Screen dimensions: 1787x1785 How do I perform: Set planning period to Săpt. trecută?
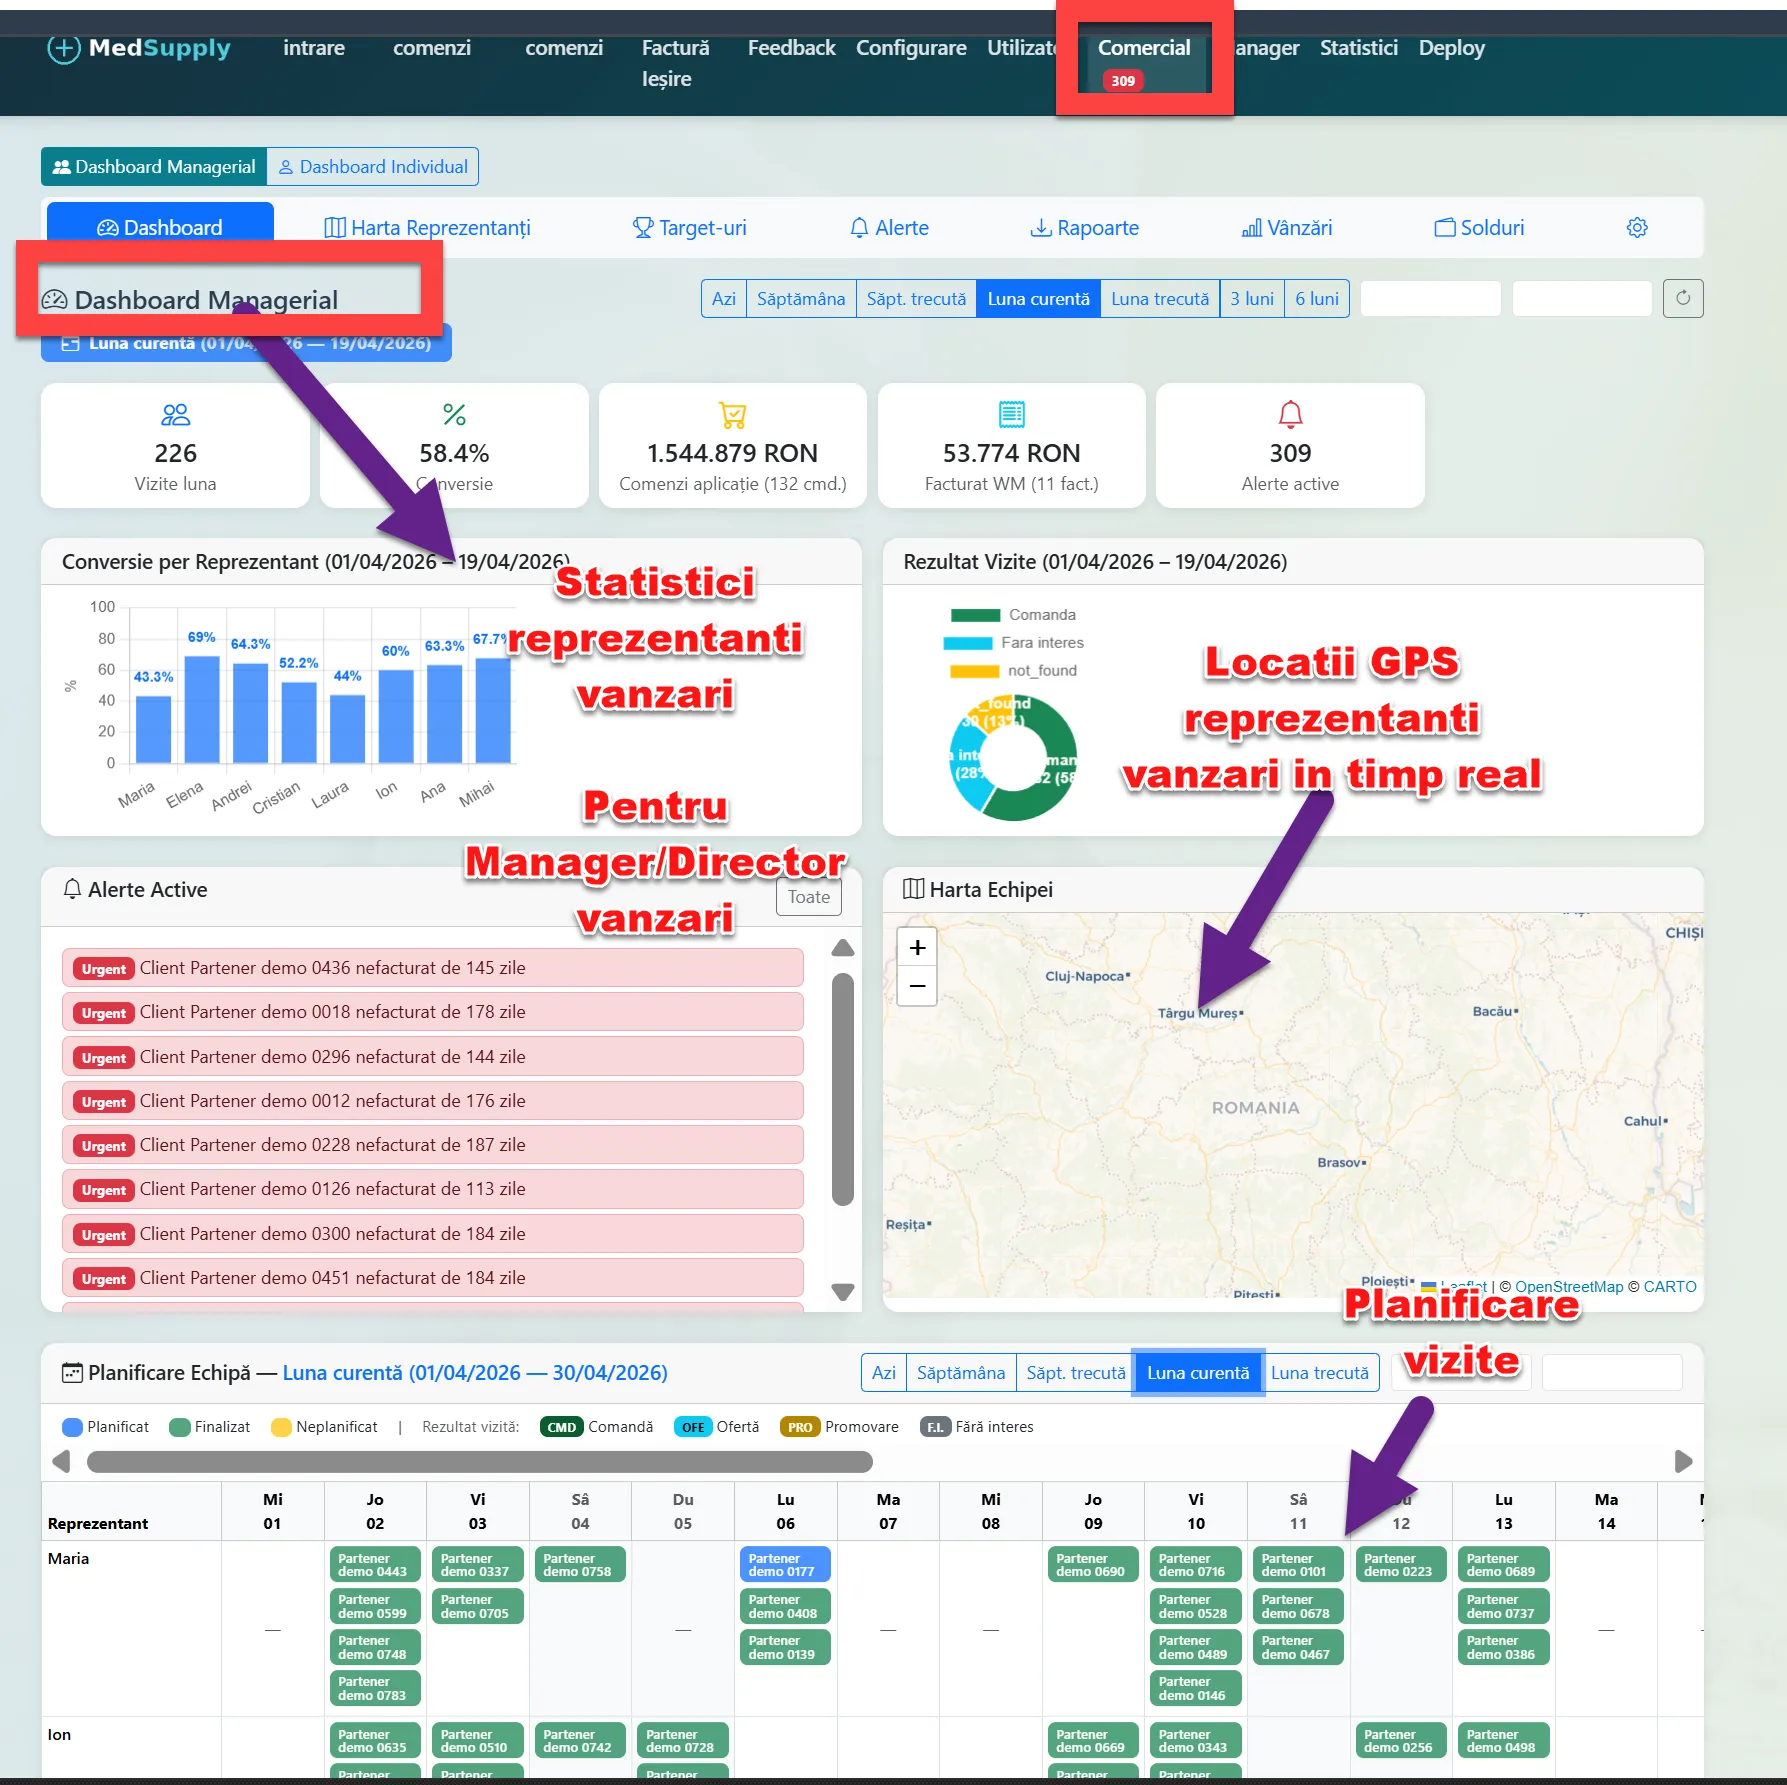coord(1076,1373)
